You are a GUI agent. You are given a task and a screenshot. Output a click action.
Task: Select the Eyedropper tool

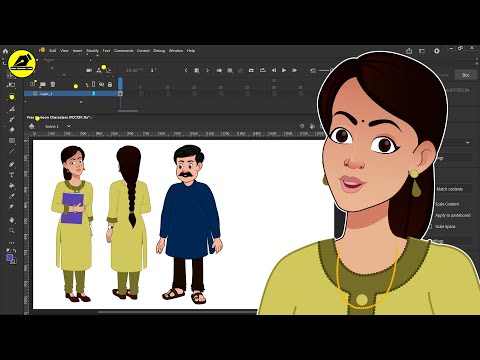point(12,196)
